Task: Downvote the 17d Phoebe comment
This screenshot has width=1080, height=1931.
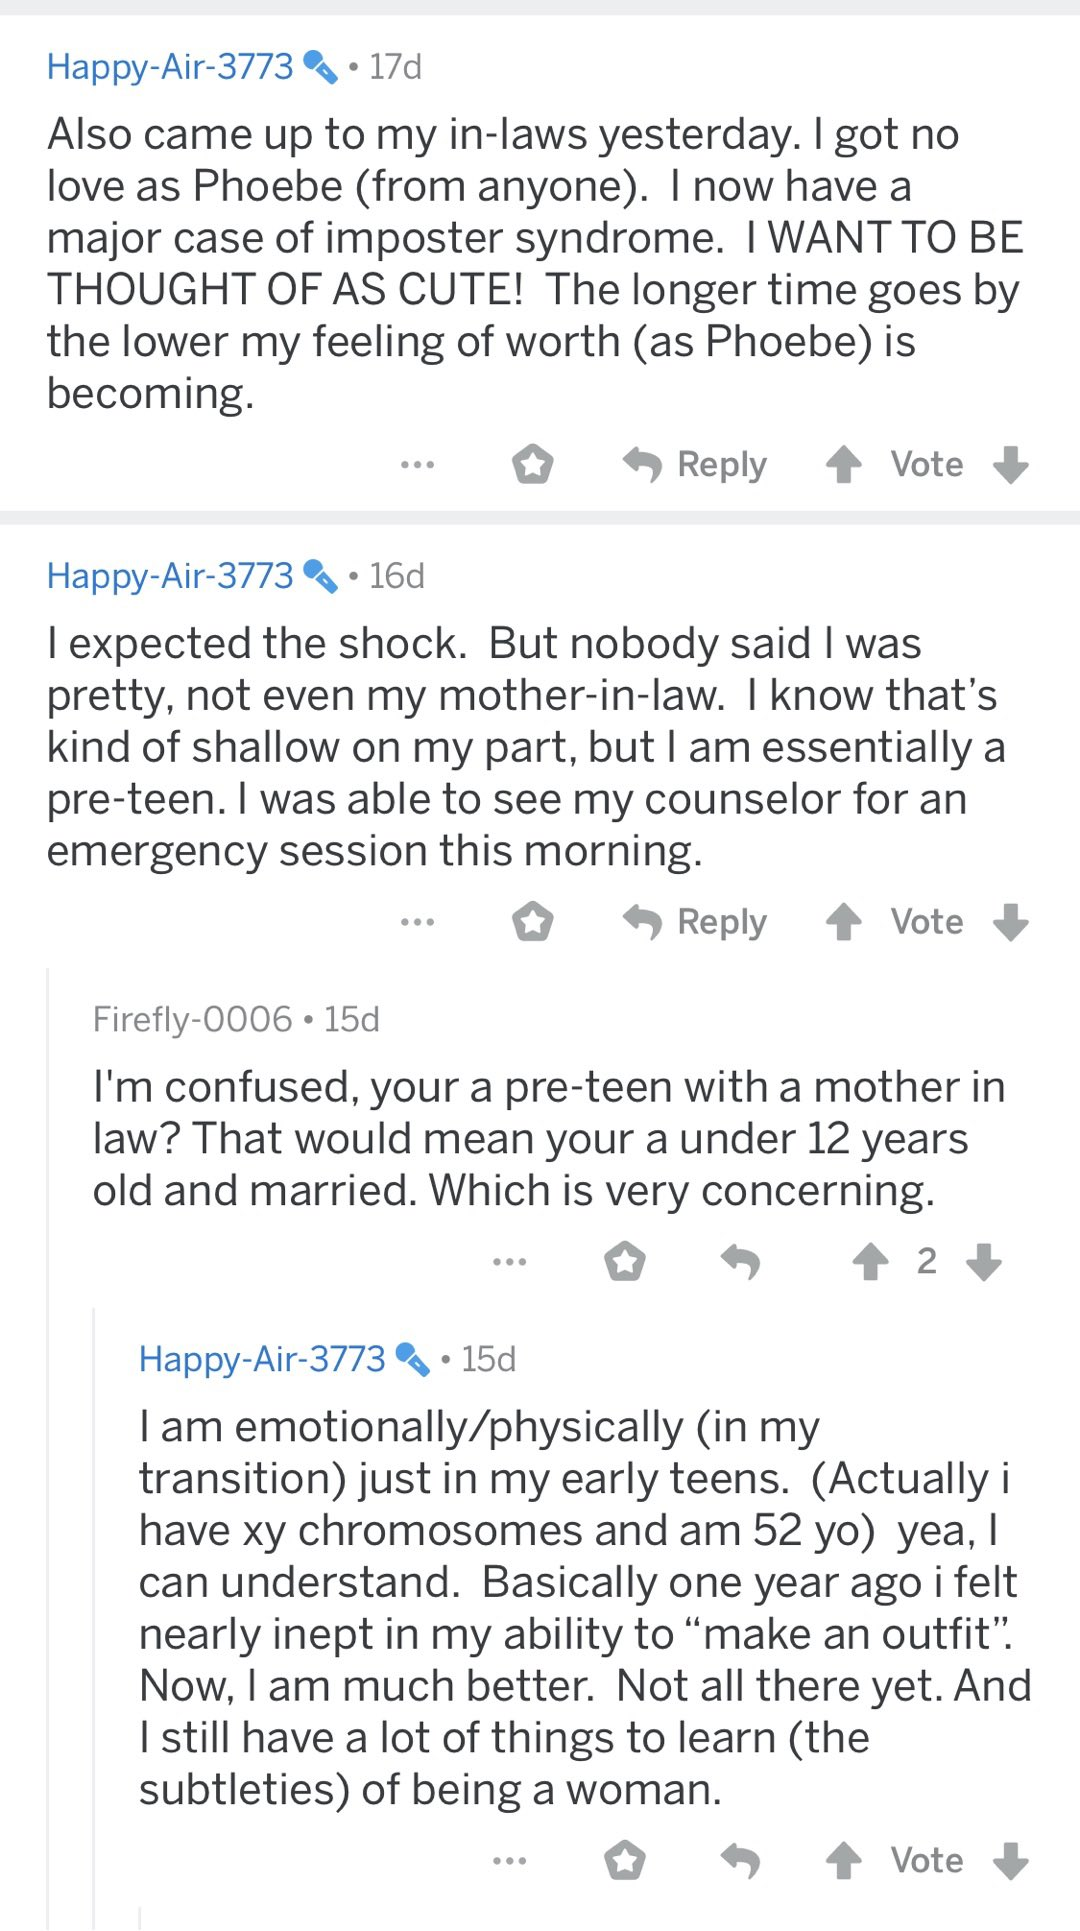Action: tap(1011, 465)
